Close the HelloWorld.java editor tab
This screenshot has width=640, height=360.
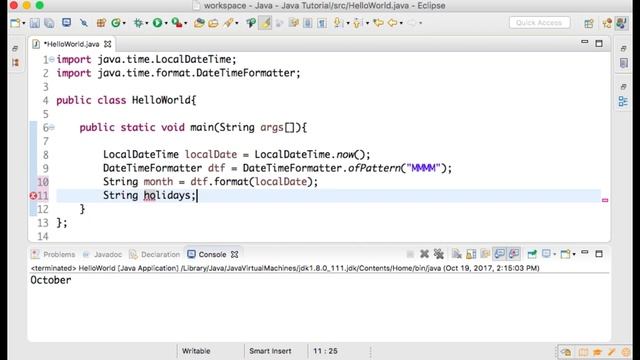(x=107, y=44)
